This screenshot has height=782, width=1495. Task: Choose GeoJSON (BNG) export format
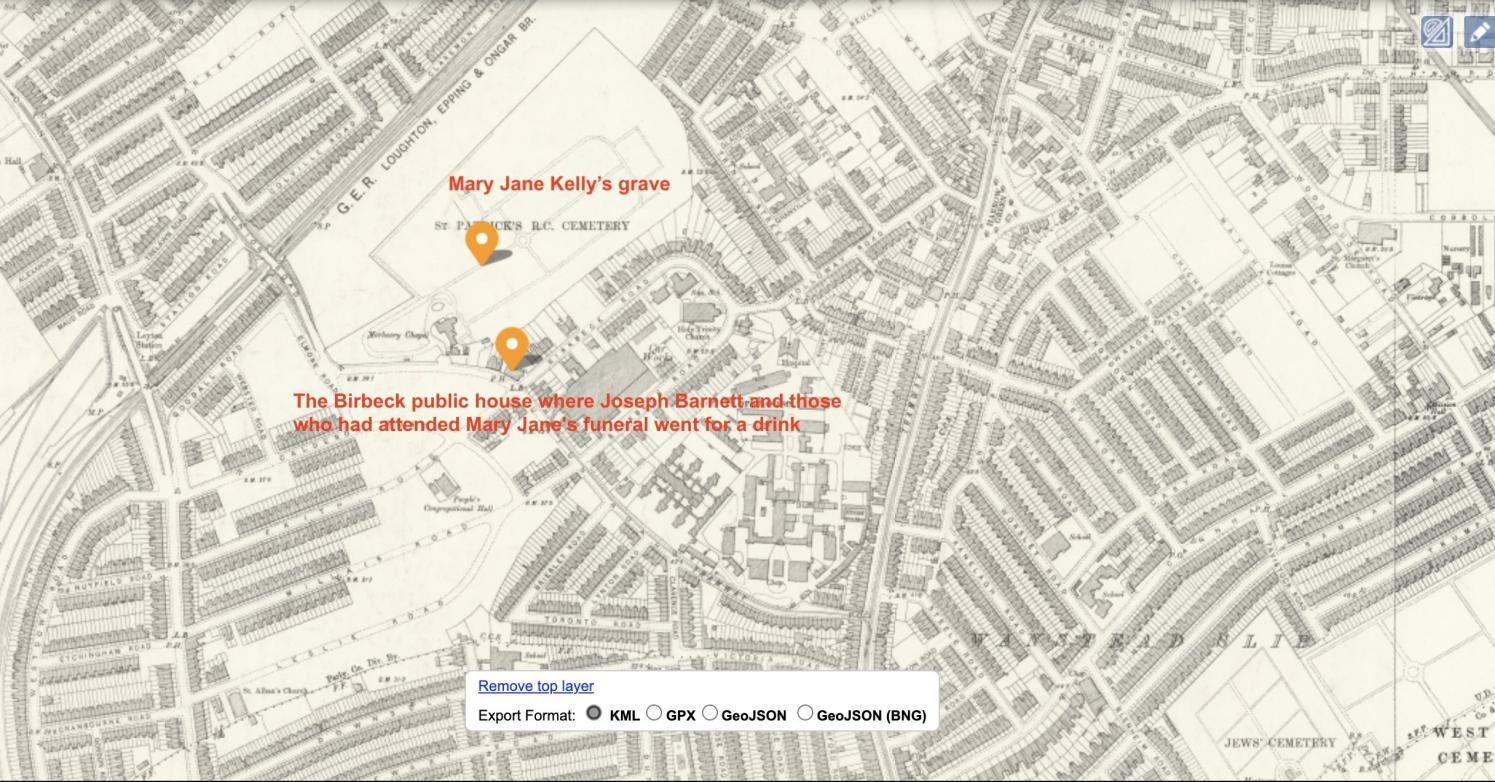(805, 713)
